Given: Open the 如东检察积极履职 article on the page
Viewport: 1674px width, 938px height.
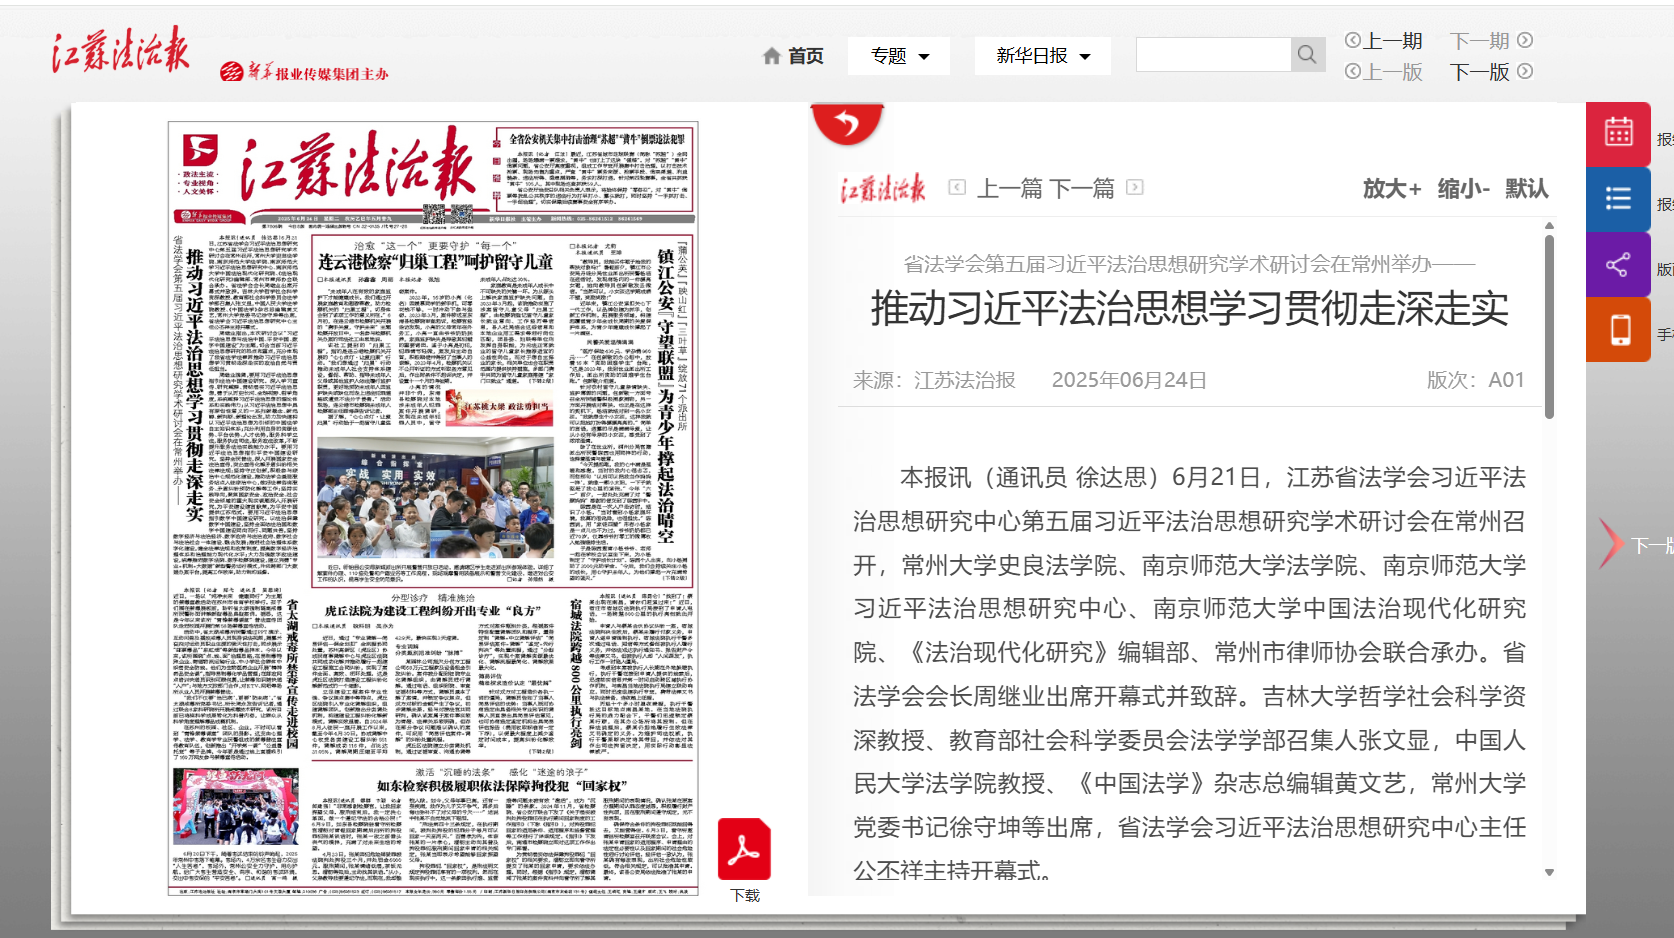Looking at the screenshot, I should pos(502,786).
